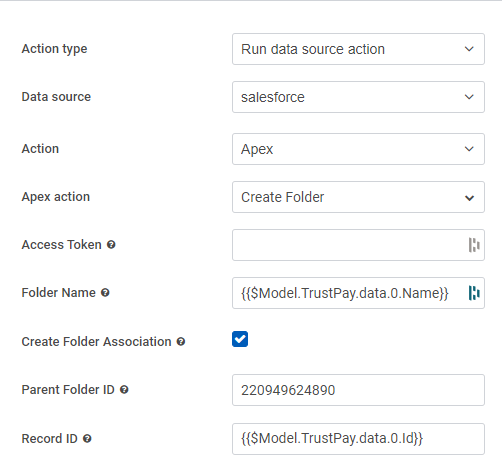Click into the empty Access Token field
The height and width of the screenshot is (465, 502).
(350, 245)
